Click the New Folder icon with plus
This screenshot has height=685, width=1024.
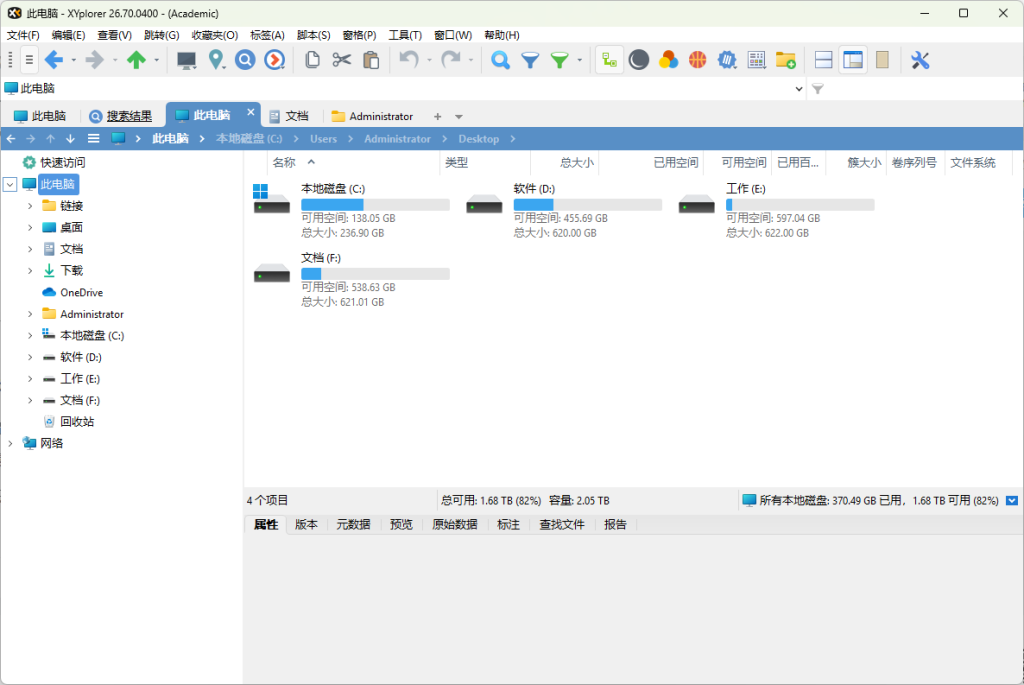785,60
